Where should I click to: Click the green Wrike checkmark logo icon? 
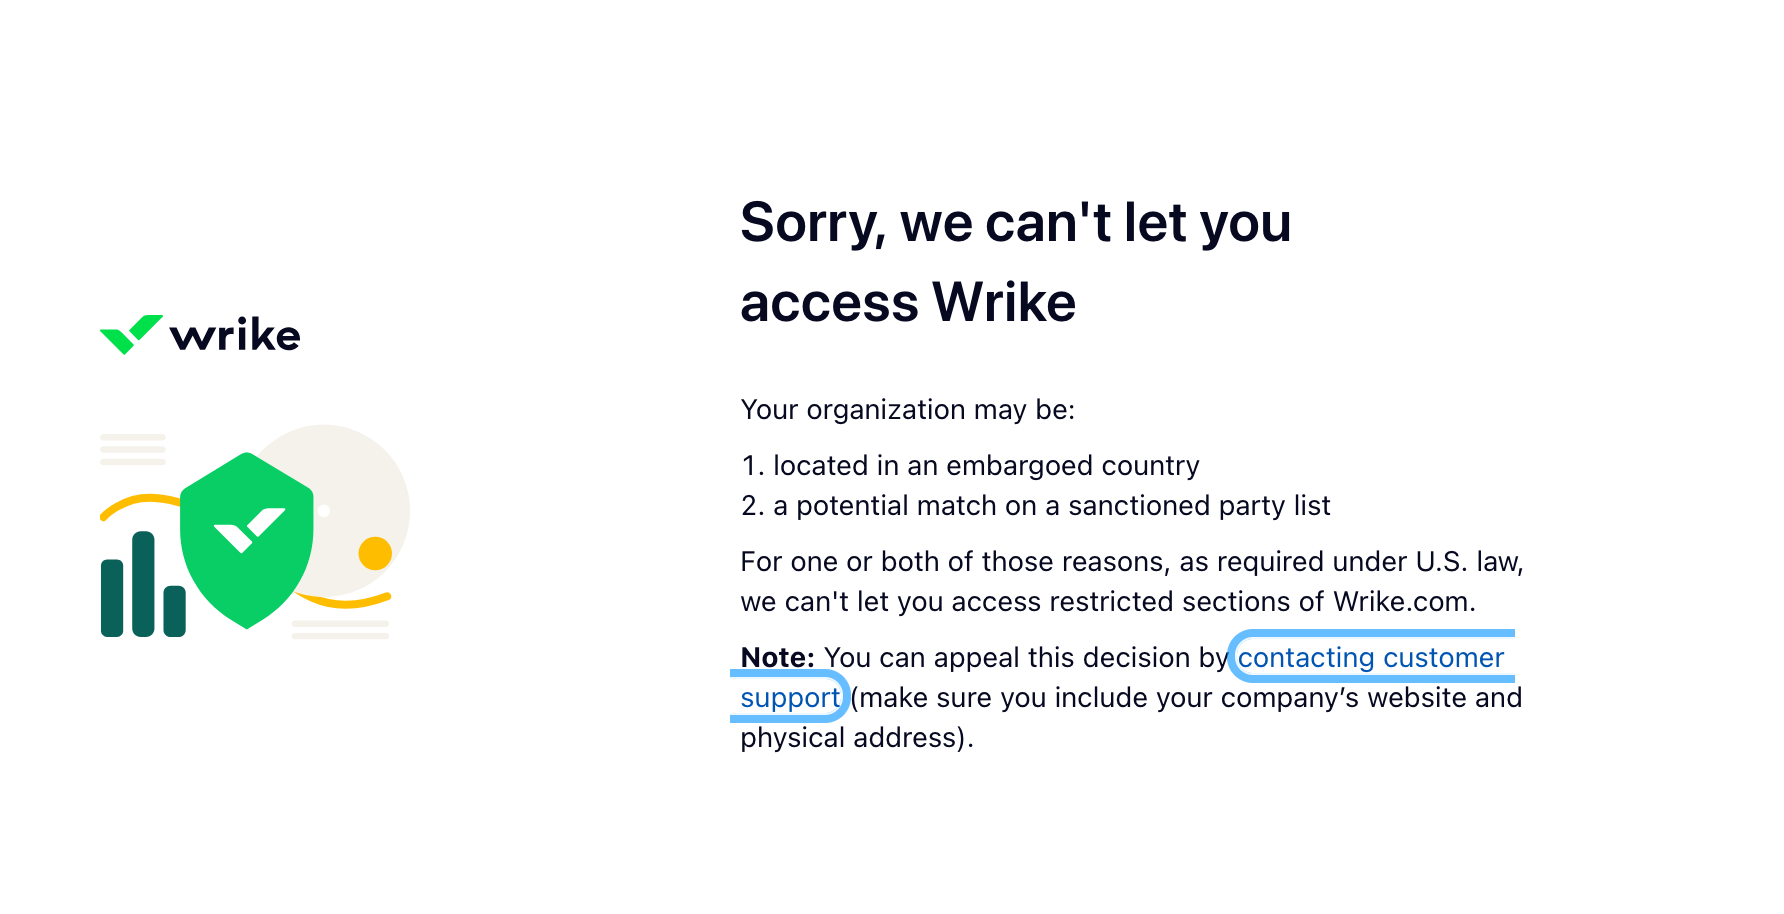[131, 334]
